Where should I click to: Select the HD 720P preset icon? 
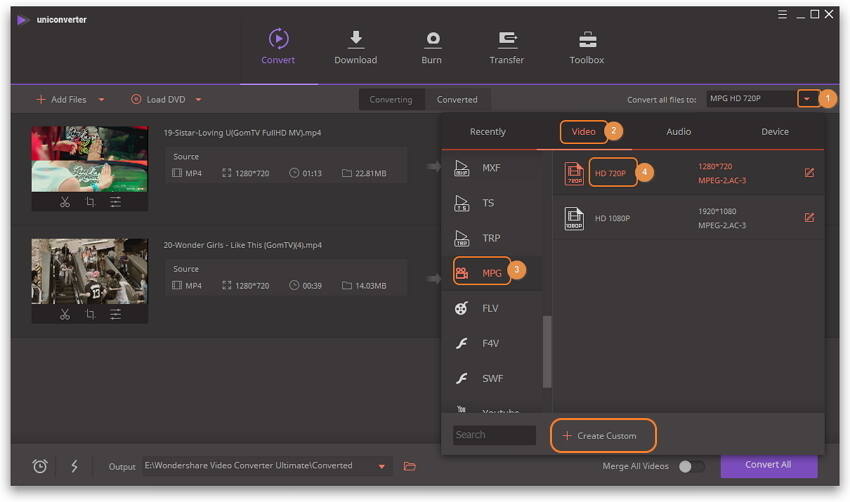[574, 173]
